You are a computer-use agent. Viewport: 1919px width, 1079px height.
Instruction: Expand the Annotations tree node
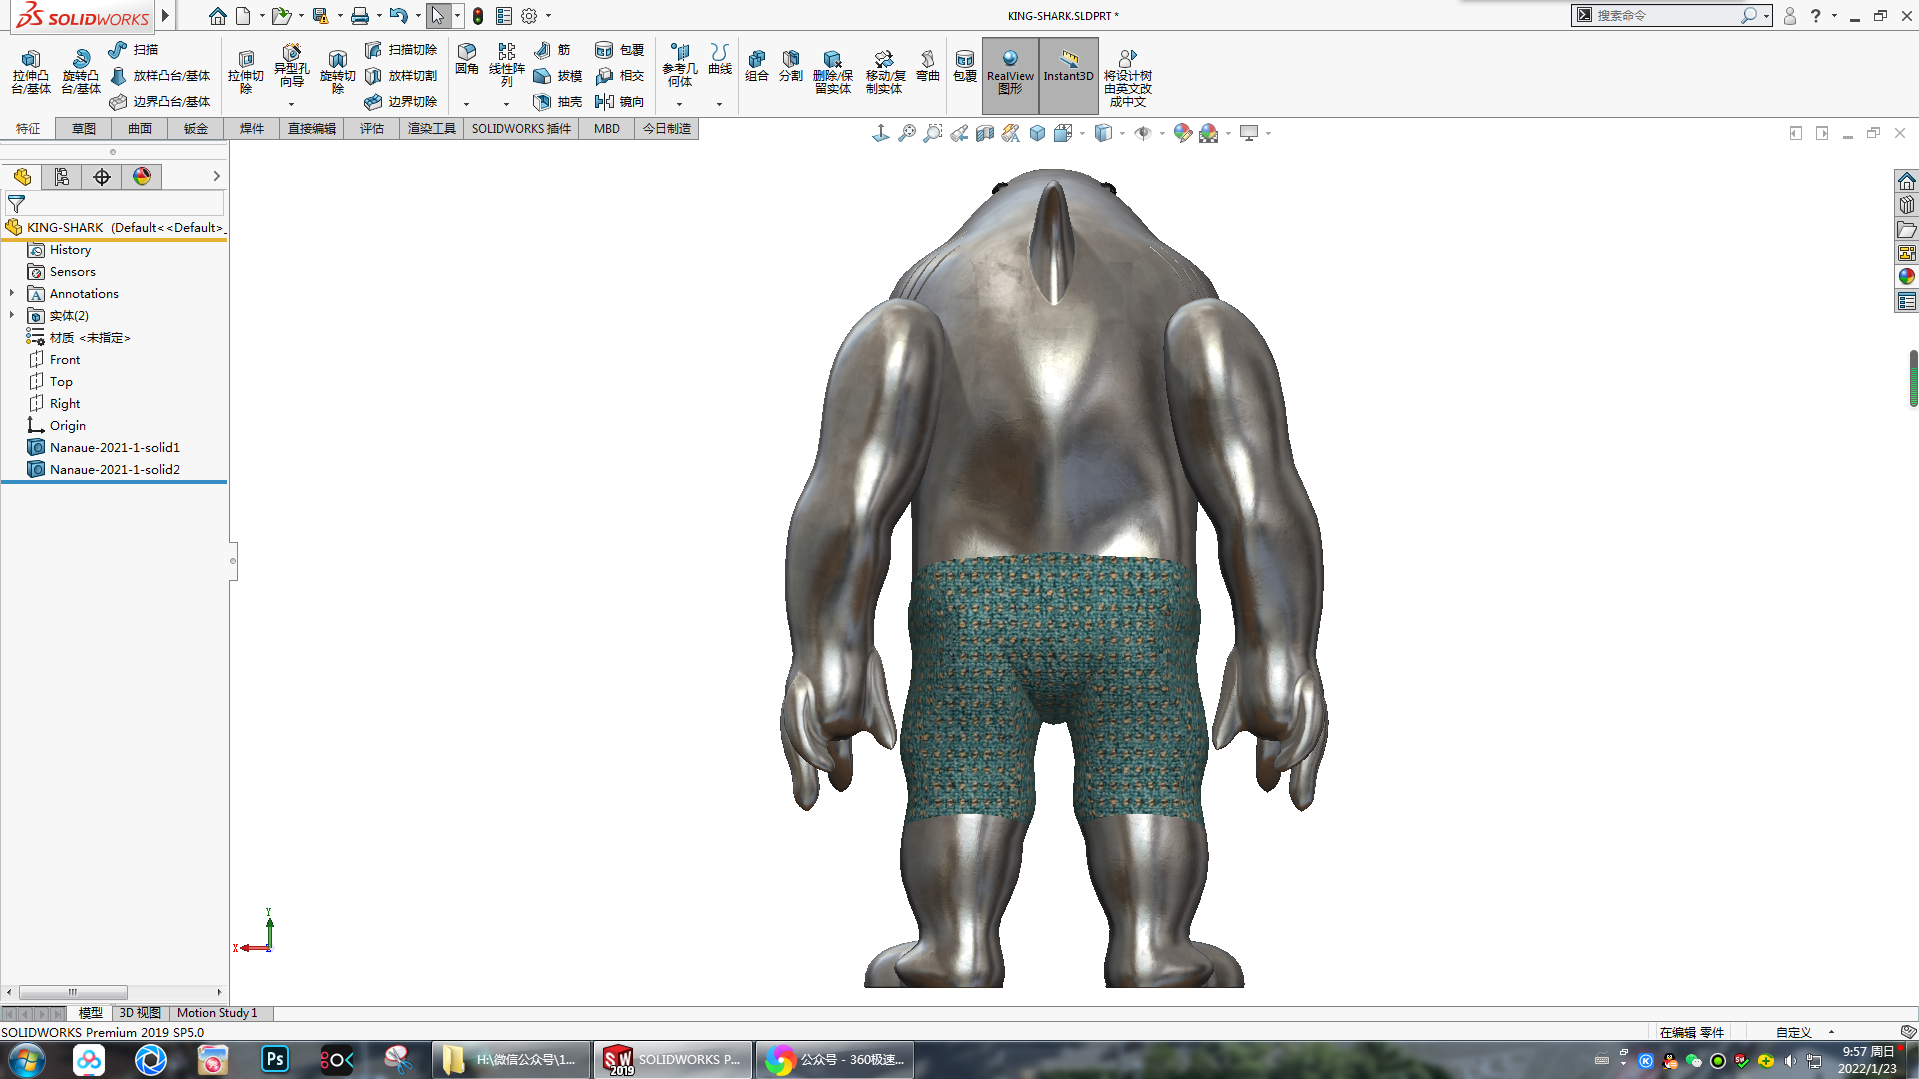coord(12,293)
